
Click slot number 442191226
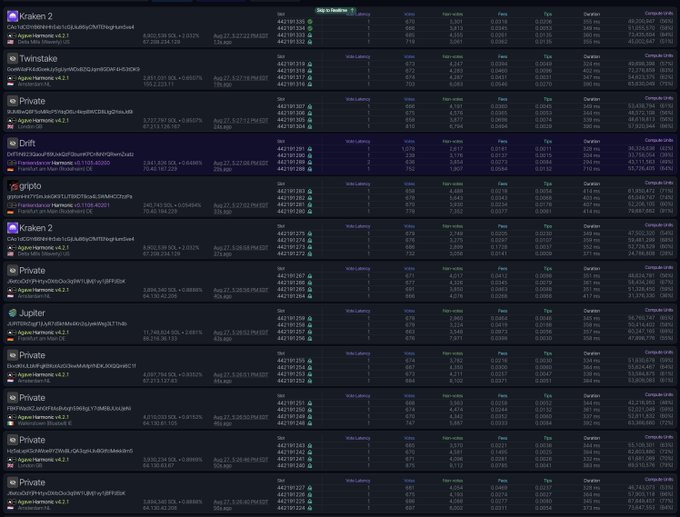pos(291,495)
